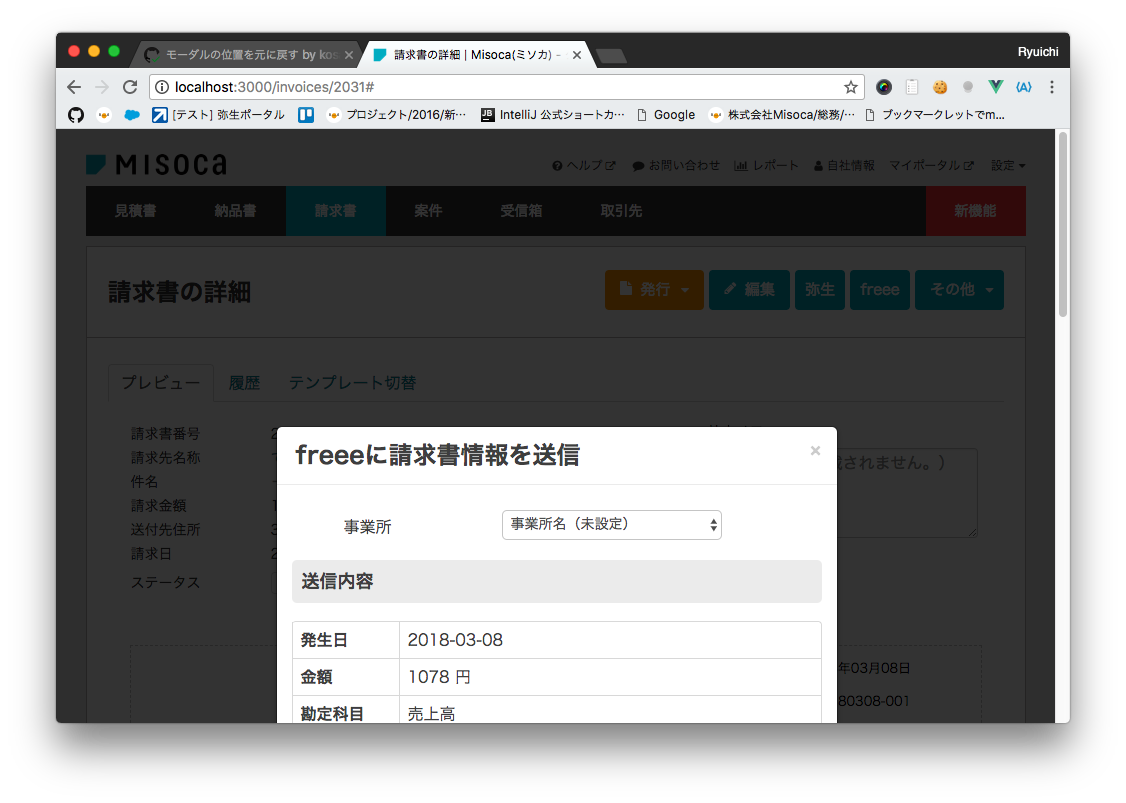This screenshot has width=1126, height=803.
Task: Close the freee modal with the × icon
Action: tap(815, 450)
